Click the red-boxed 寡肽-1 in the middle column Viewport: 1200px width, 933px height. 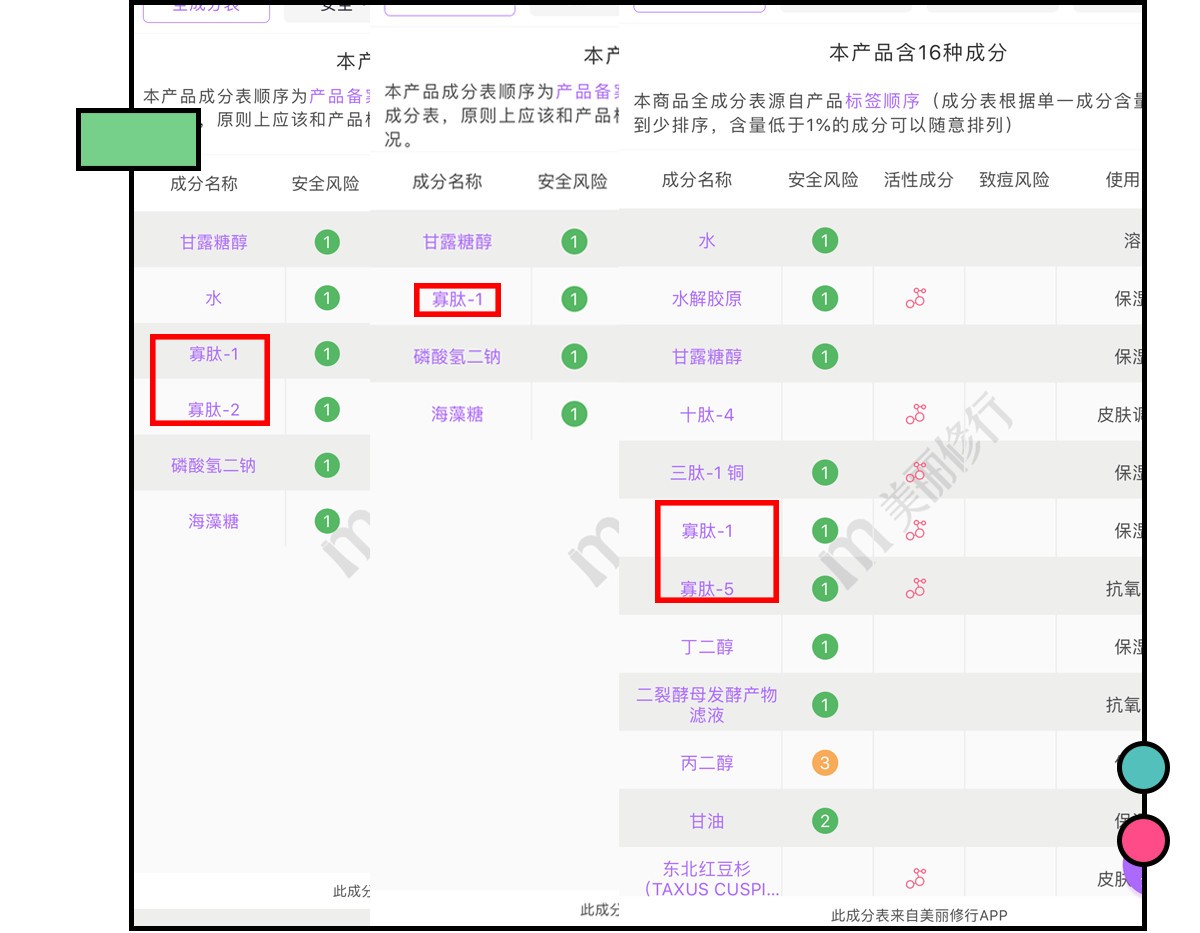point(457,299)
